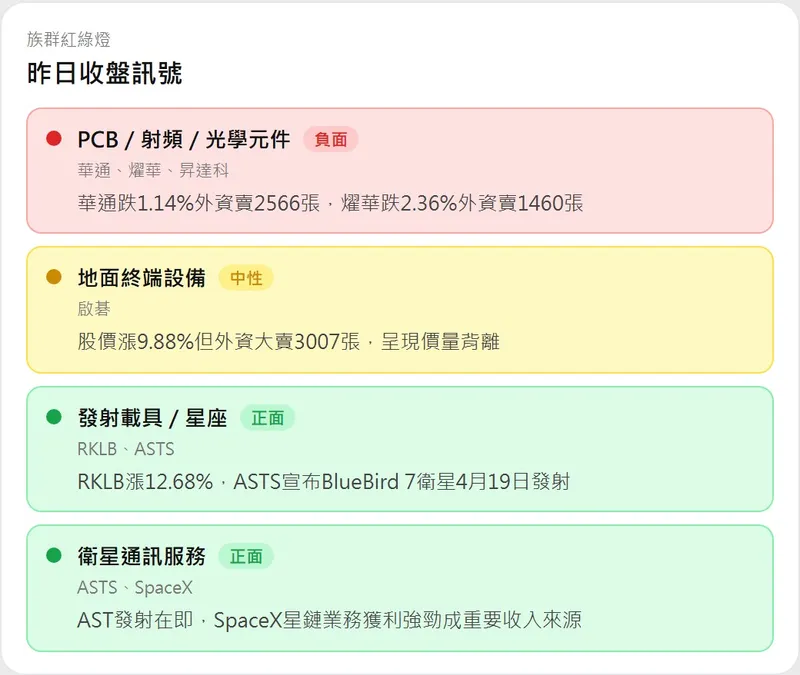Select the RKLB、ASTS ticker line
The image size is (800, 675).
point(125,448)
